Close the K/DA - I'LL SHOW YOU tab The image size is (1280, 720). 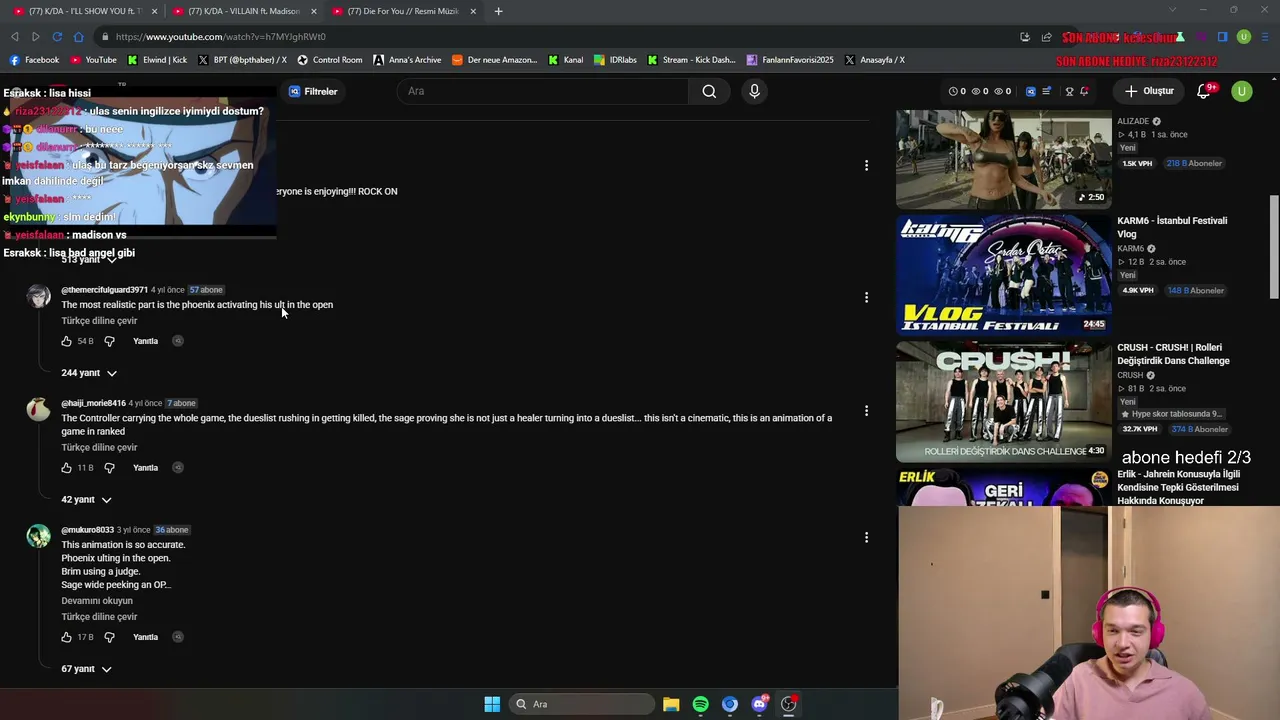tap(154, 11)
